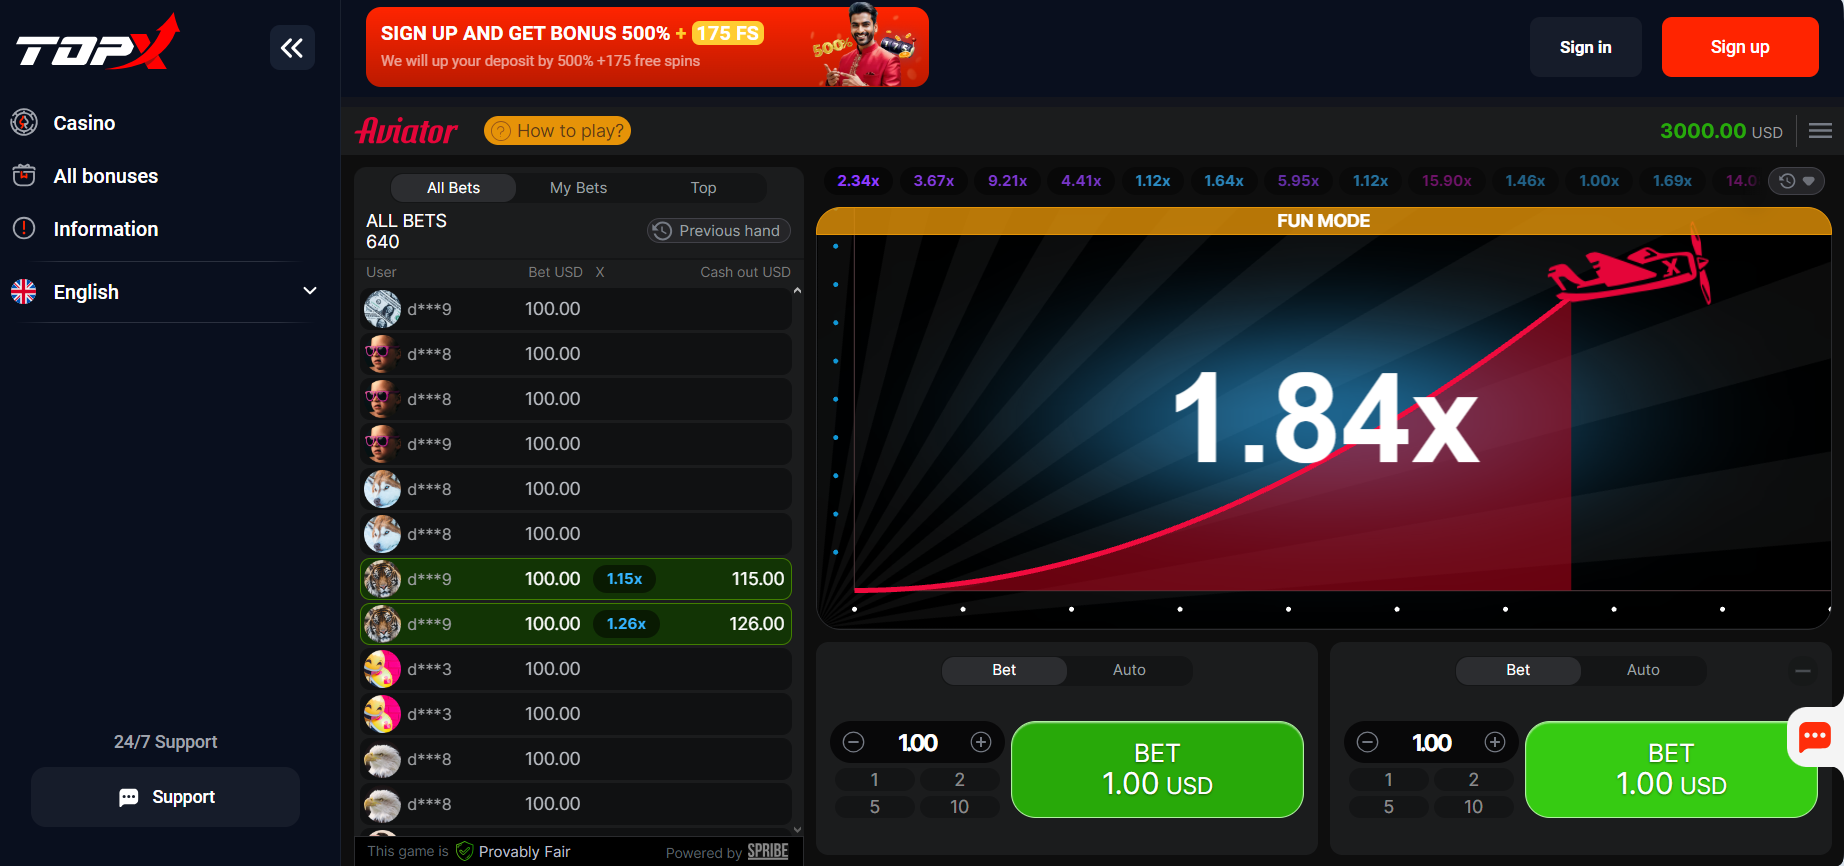Decrease left bet amount with minus icon
Image resolution: width=1844 pixels, height=866 pixels.
pos(854,742)
